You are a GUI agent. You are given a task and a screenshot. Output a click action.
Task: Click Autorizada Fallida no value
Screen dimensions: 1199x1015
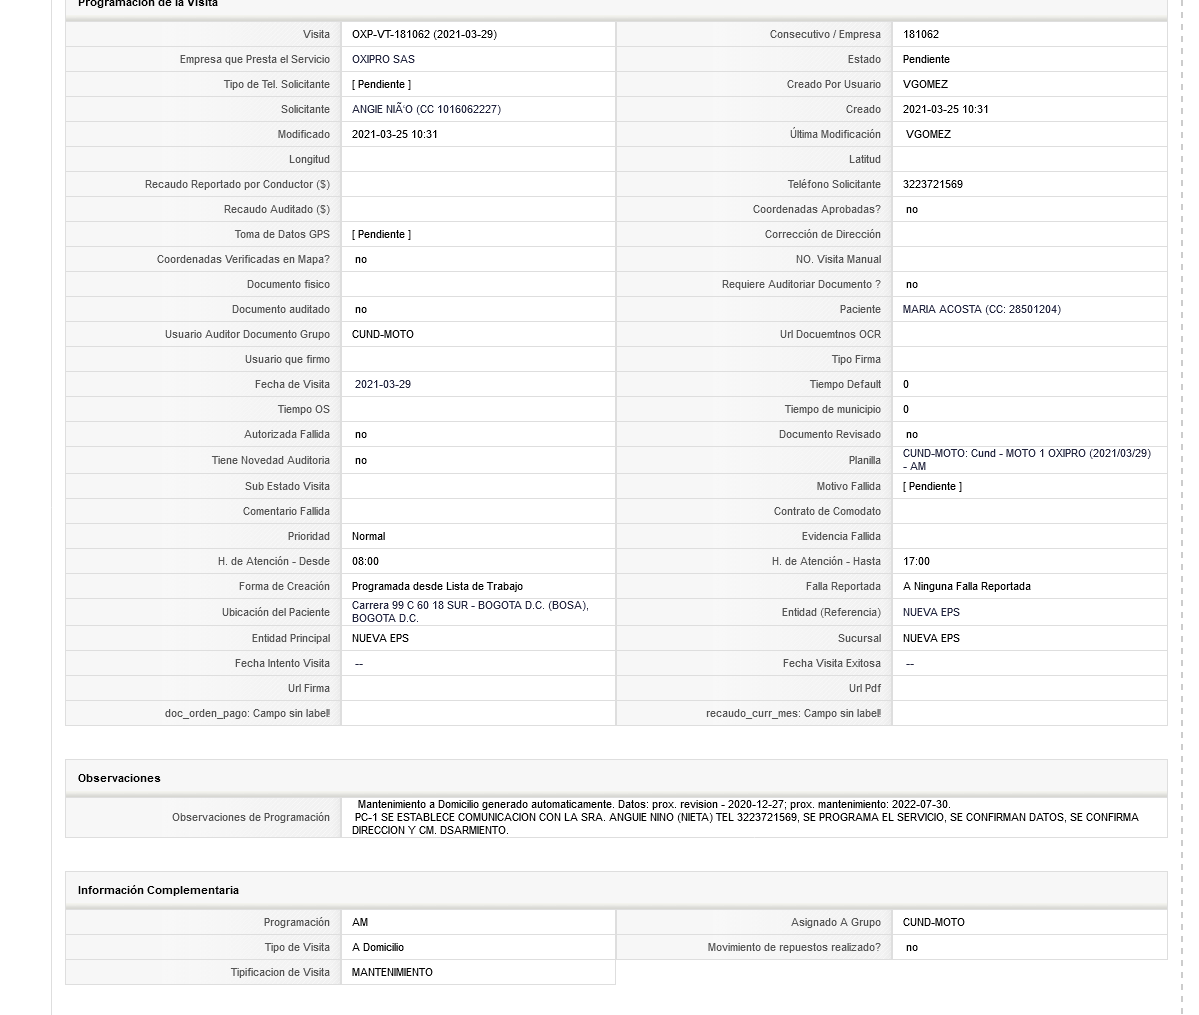coord(361,434)
